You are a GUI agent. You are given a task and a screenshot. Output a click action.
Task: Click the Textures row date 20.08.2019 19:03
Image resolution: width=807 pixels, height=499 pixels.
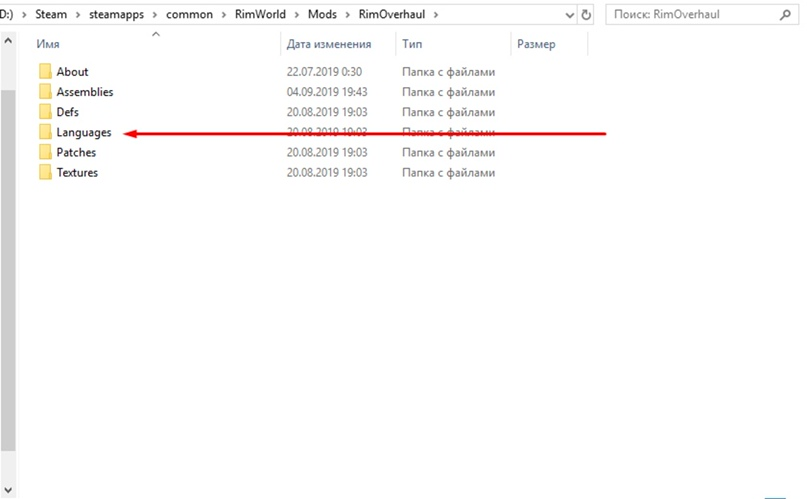tap(327, 172)
